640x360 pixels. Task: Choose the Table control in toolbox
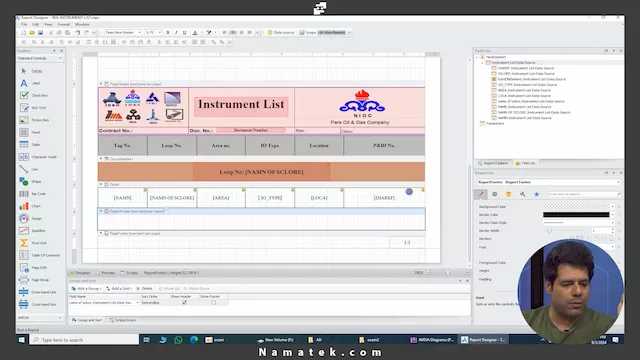30,144
